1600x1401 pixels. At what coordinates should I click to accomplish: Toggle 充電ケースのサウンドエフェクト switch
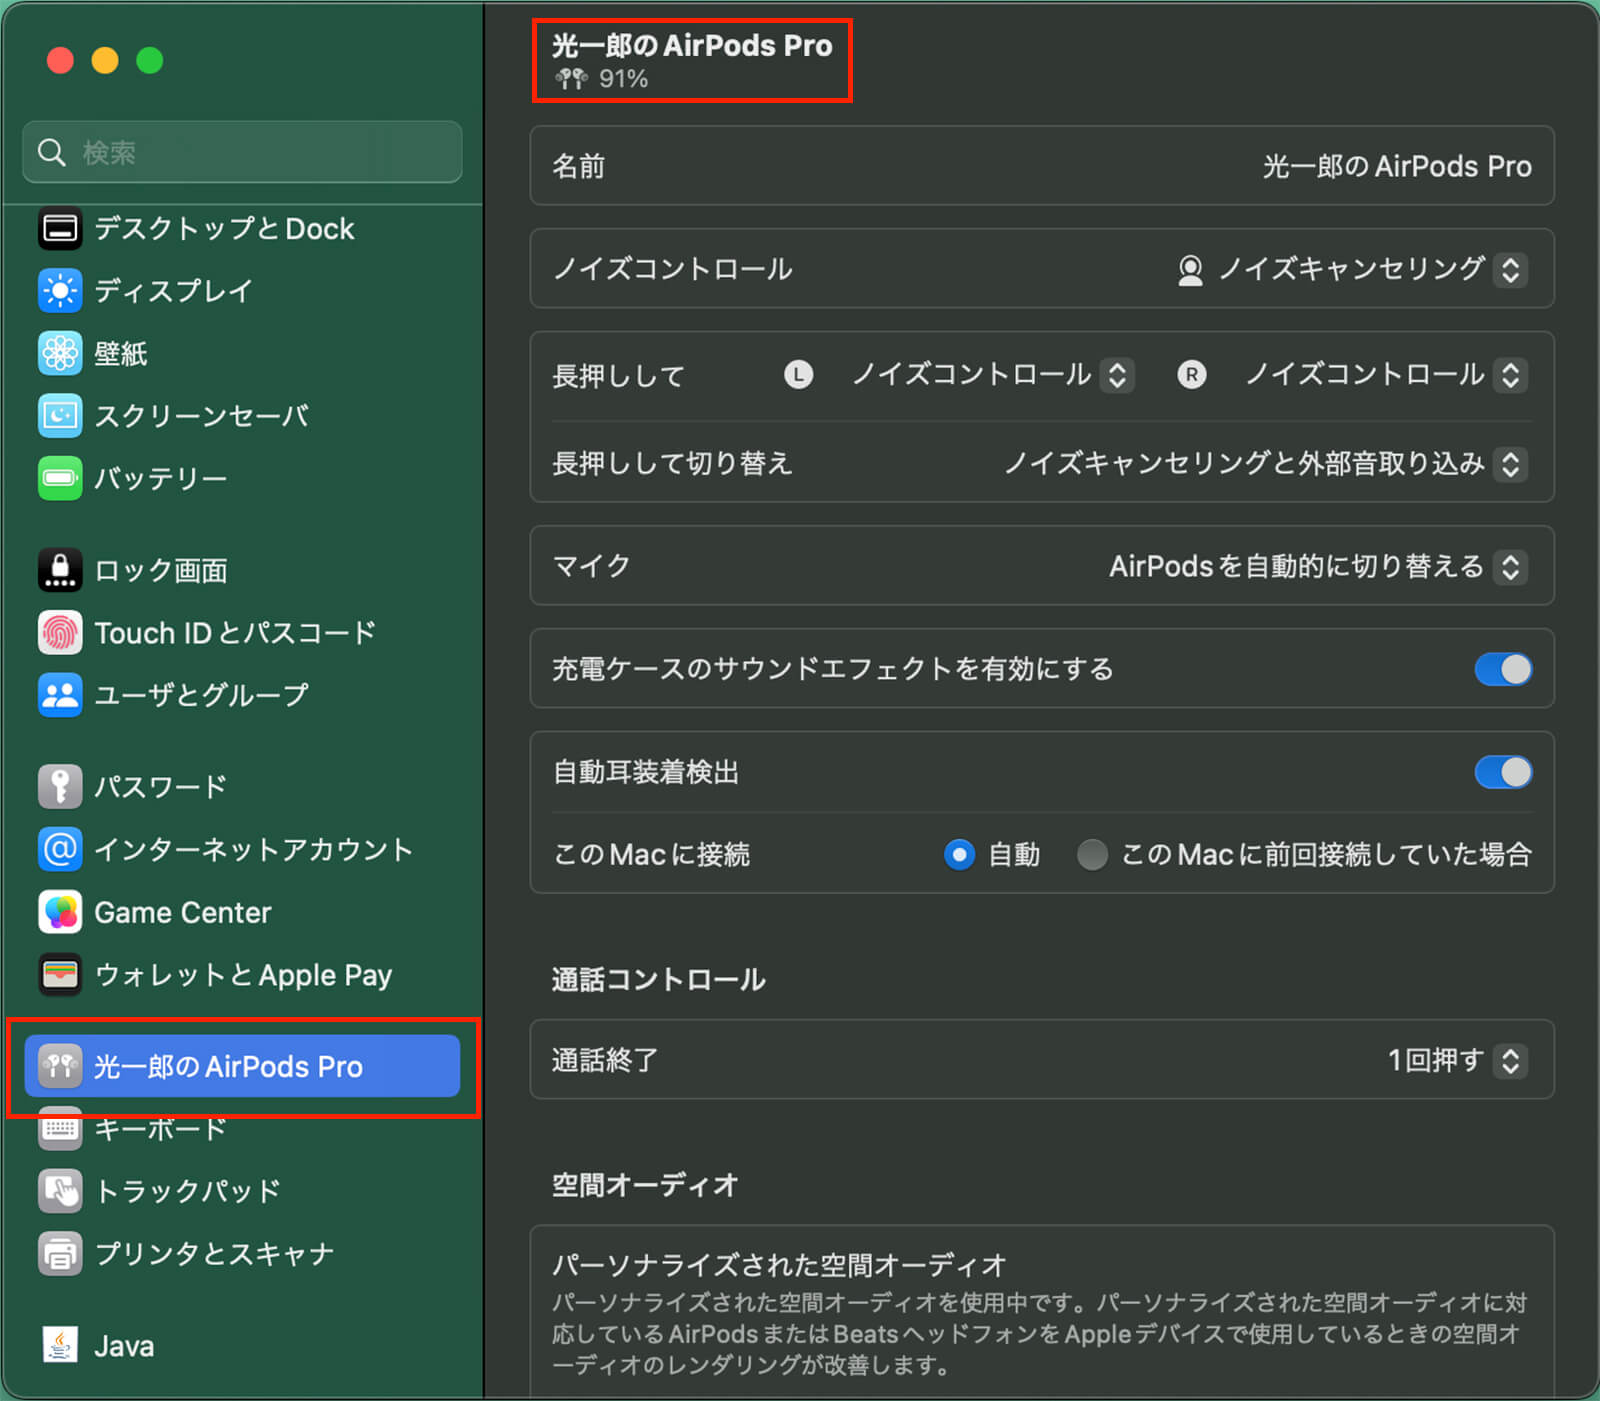point(1503,669)
